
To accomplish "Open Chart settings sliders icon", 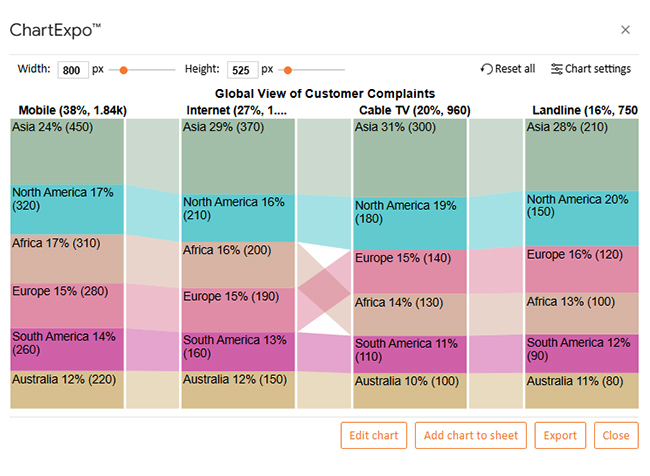I will [x=557, y=69].
